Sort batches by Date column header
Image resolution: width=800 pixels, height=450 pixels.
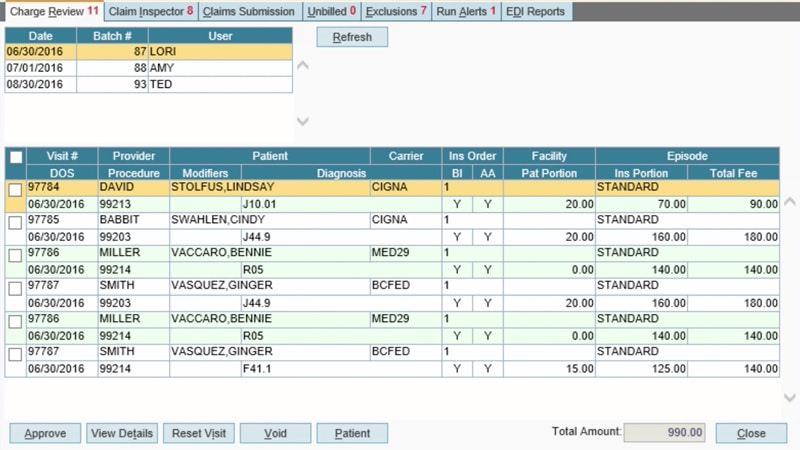point(41,36)
